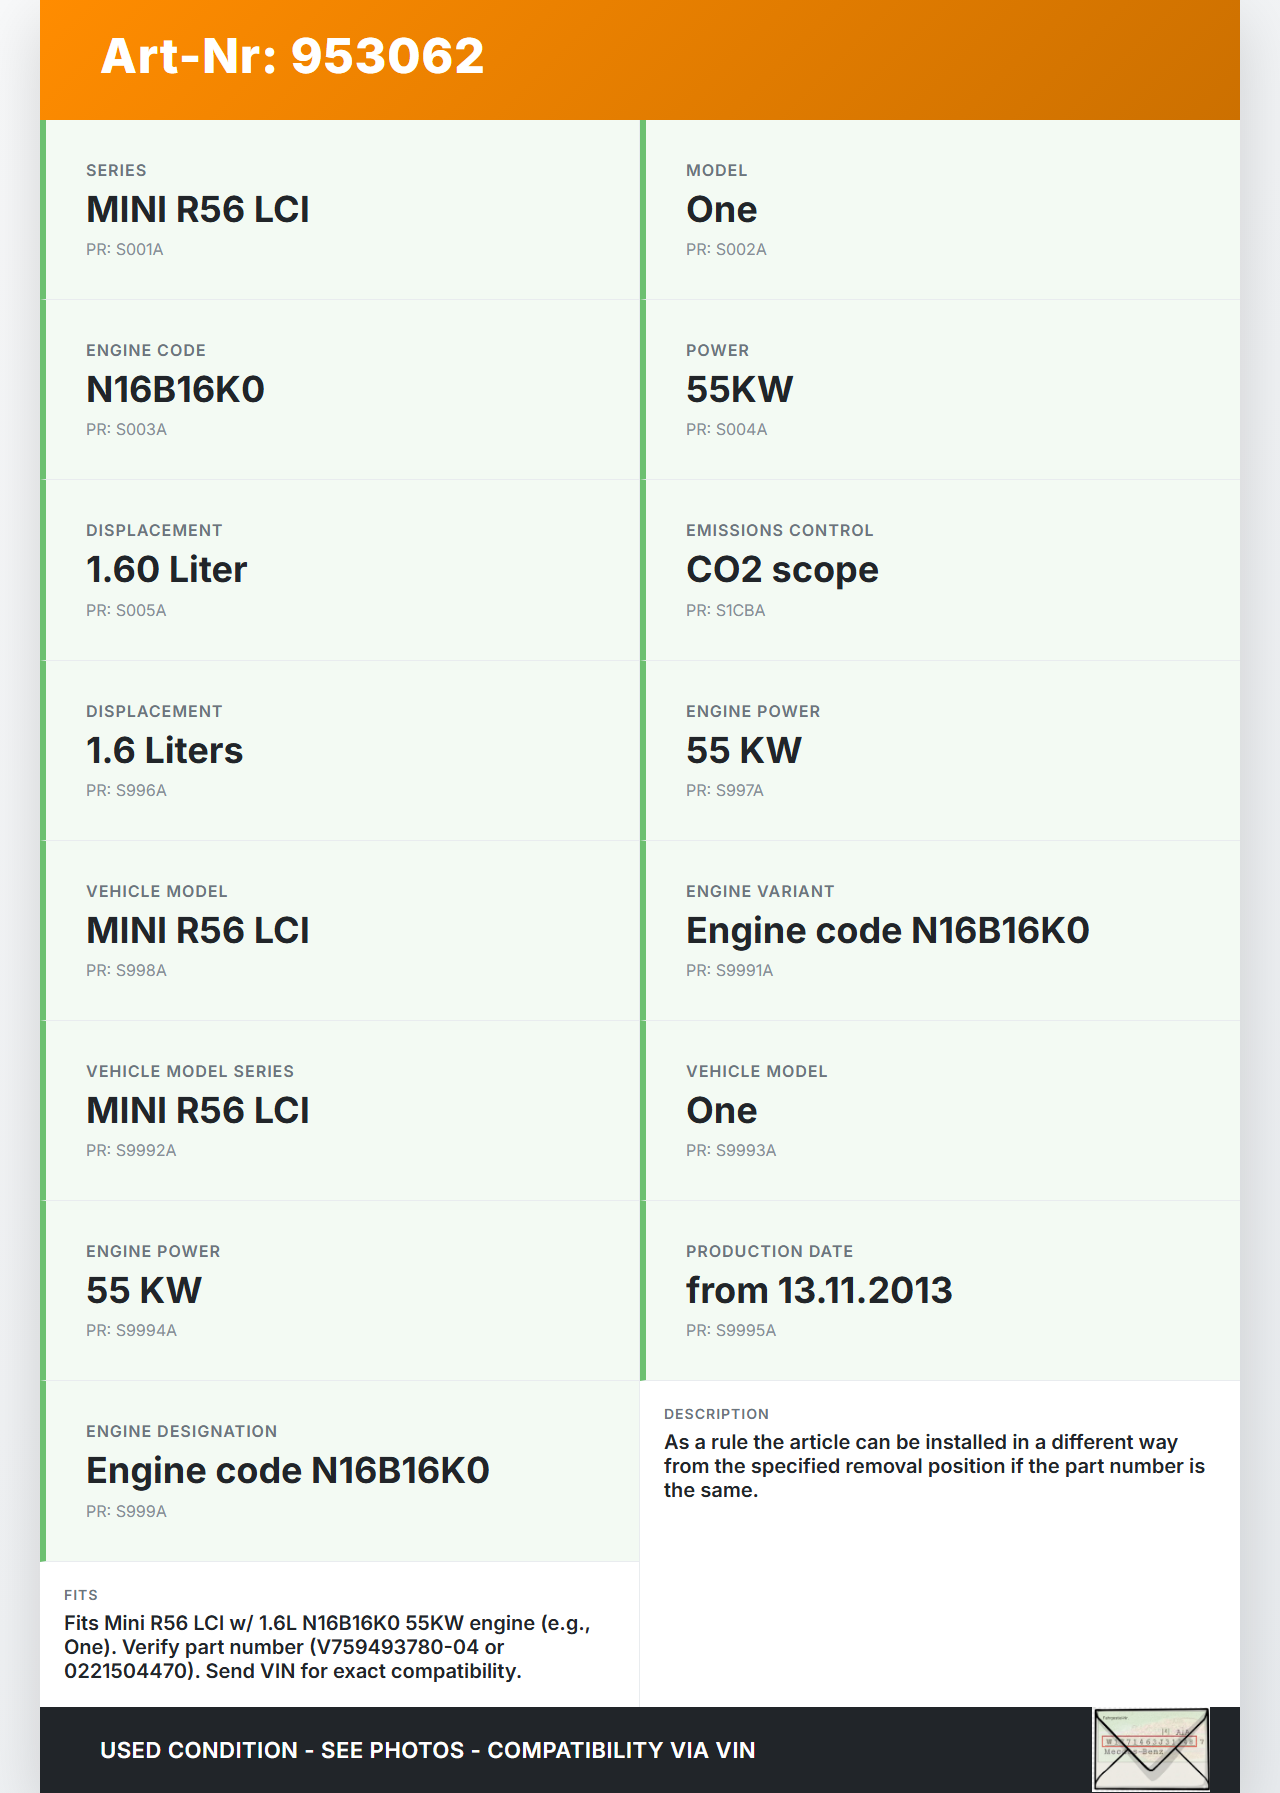Click the CO2 scope emissions control entry
The image size is (1280, 1793).
click(x=782, y=570)
